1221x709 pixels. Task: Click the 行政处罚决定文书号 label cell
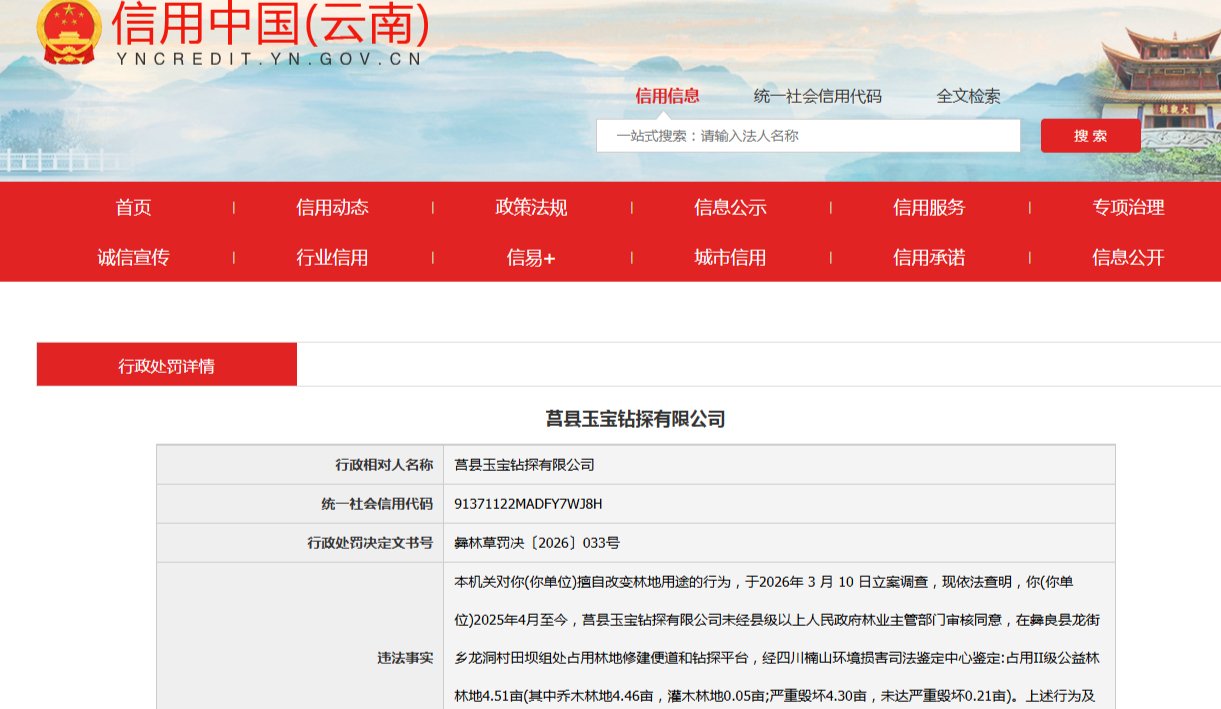[x=300, y=543]
